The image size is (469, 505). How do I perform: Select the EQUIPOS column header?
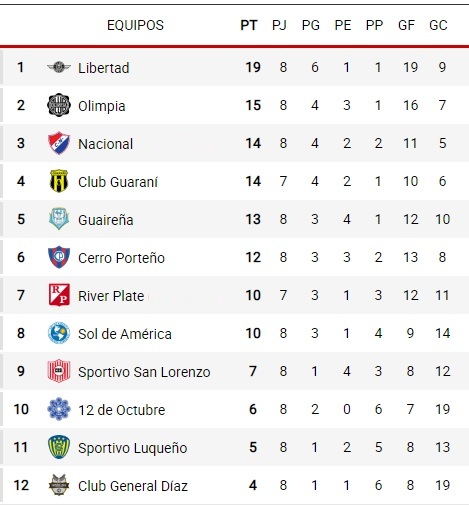135,25
